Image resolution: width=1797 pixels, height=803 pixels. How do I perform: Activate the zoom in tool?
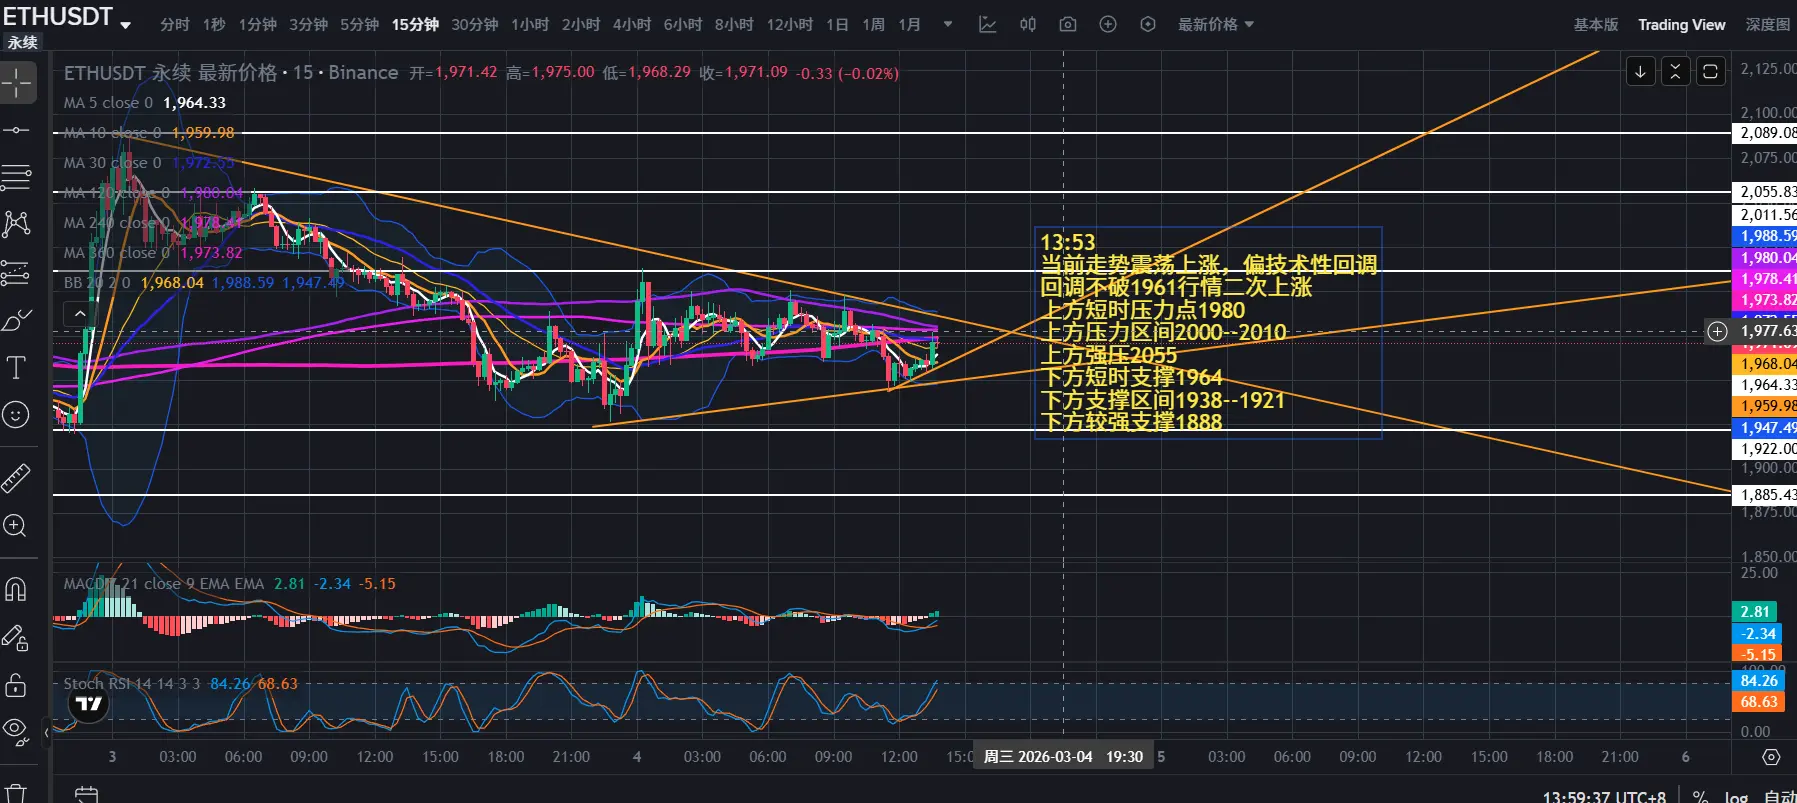pos(17,525)
